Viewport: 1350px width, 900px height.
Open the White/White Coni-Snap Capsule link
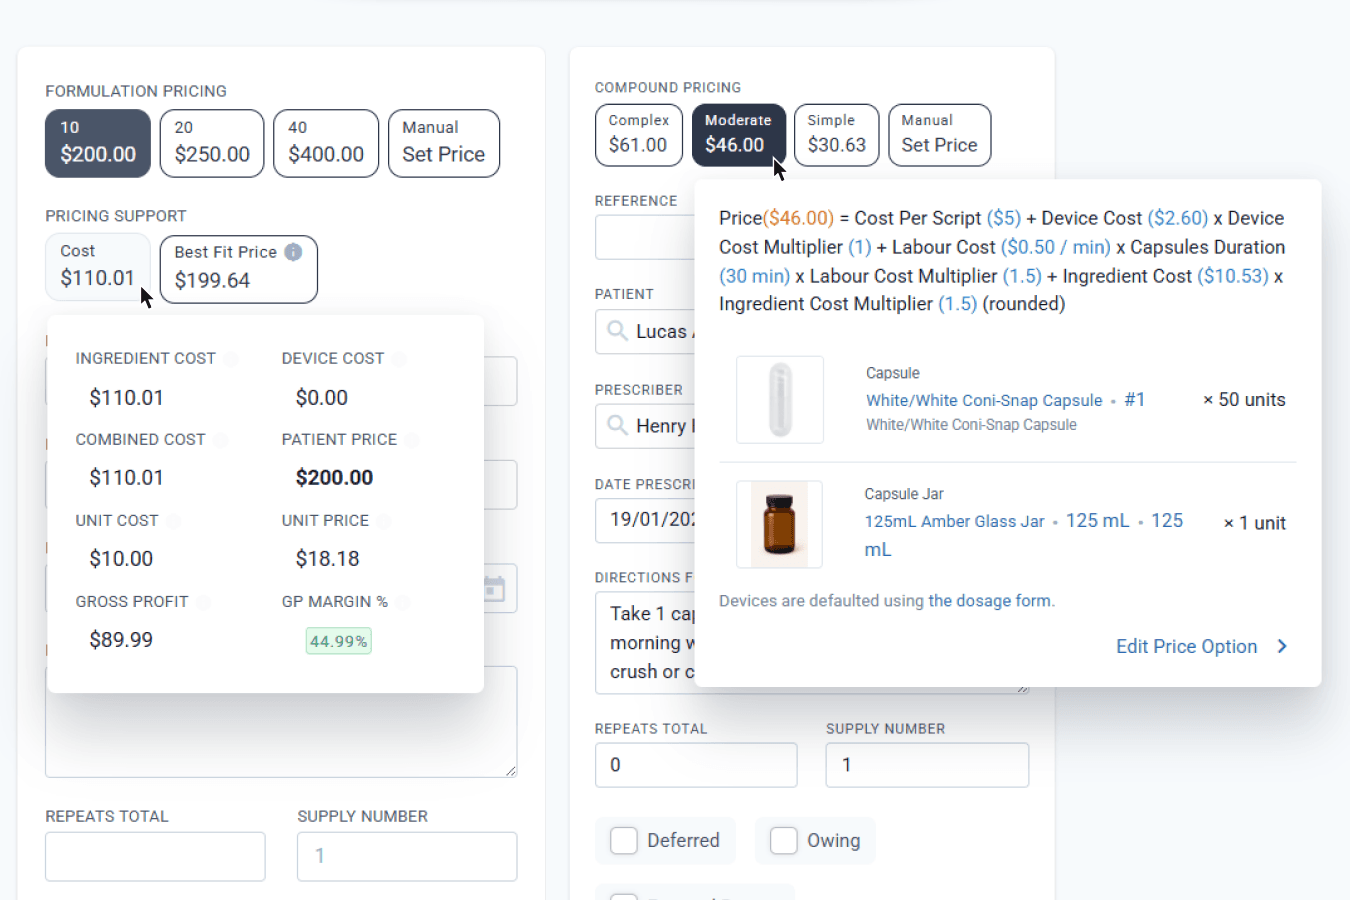tap(984, 400)
